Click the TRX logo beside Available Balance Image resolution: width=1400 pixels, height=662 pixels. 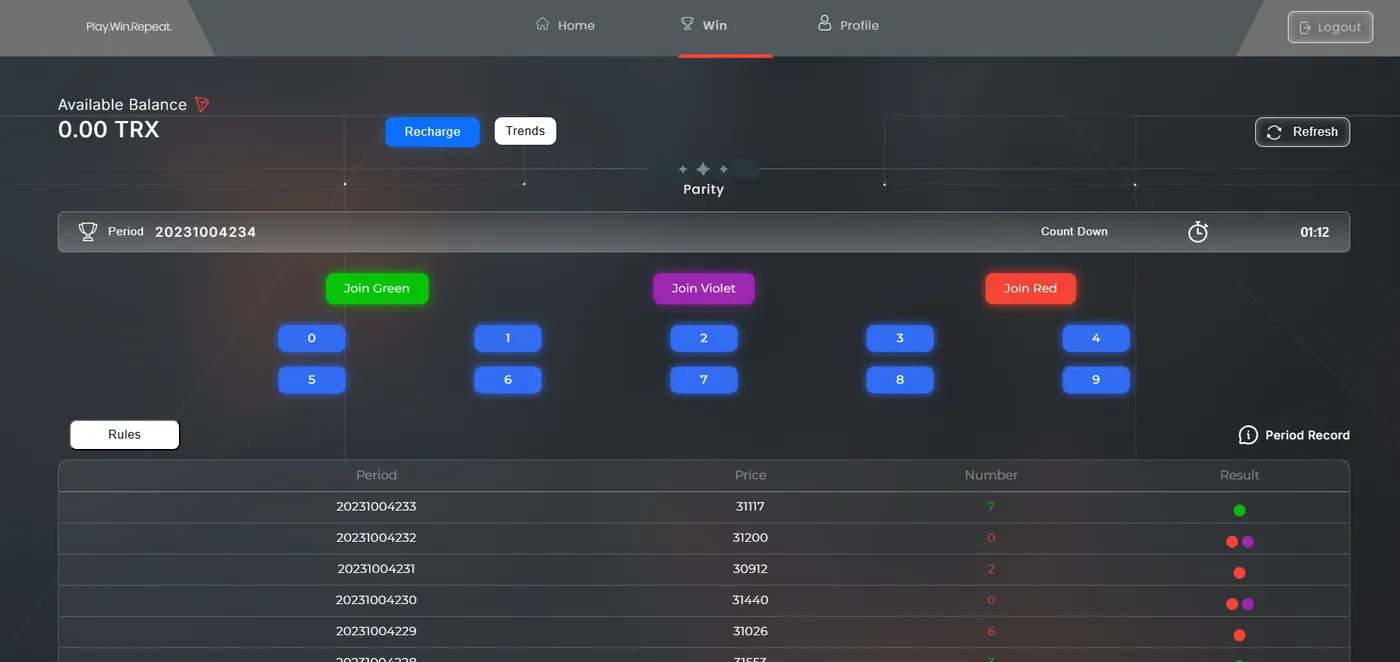click(x=202, y=104)
